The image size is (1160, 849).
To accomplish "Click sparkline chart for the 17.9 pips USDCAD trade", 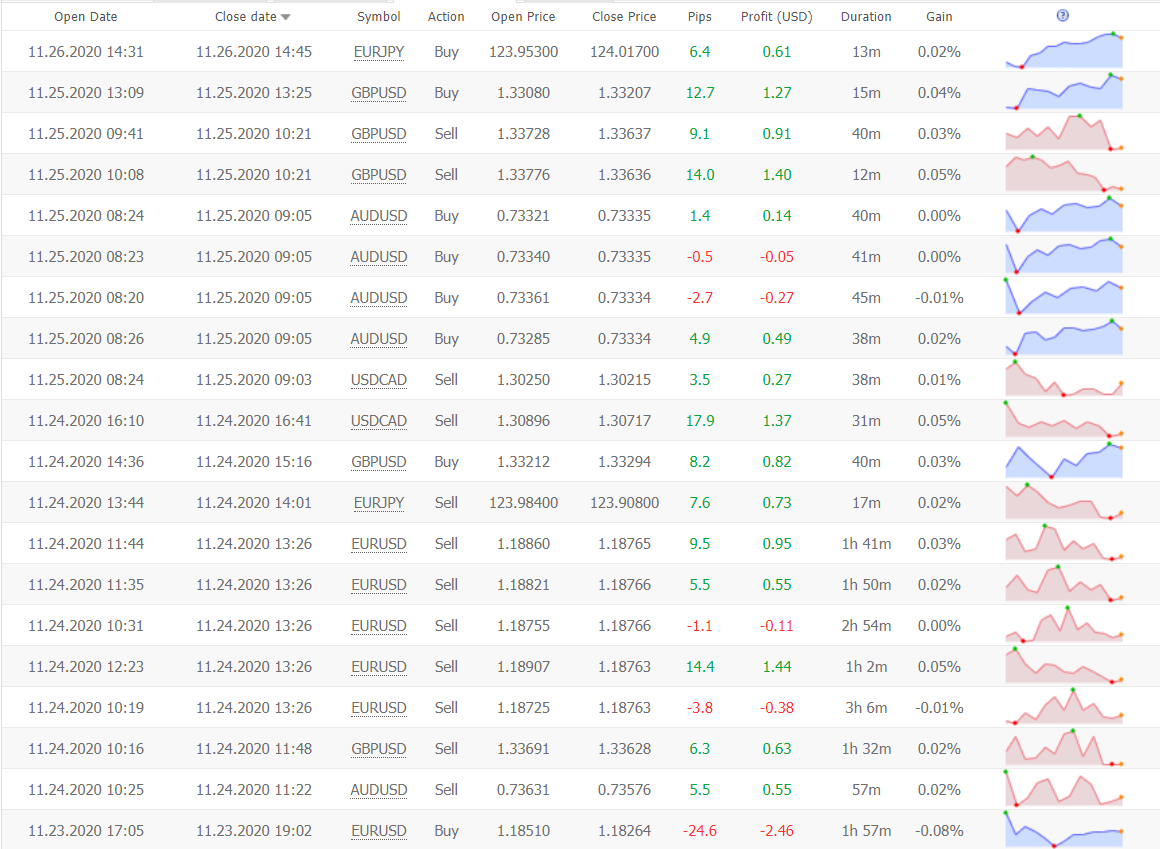I will pyautogui.click(x=1063, y=420).
